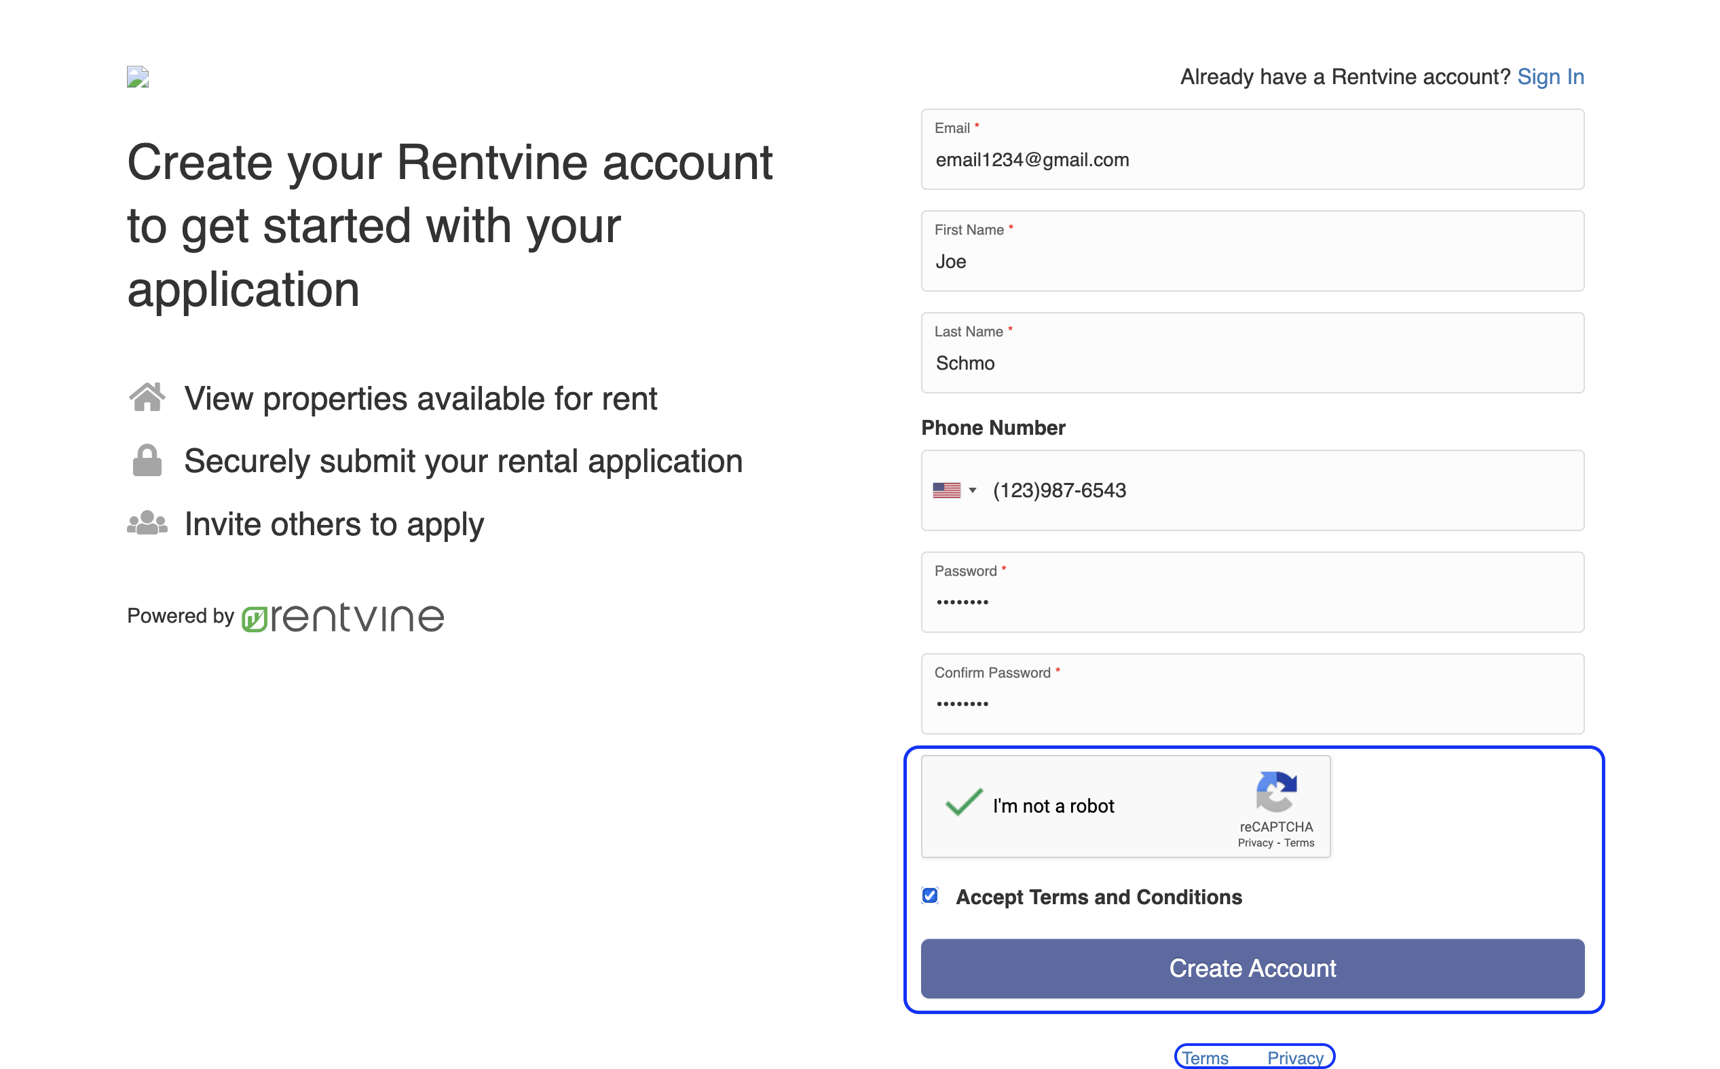Viewport: 1720px width, 1069px height.
Task: Click the padlock icon next to 'Securely submit'
Action: click(146, 460)
